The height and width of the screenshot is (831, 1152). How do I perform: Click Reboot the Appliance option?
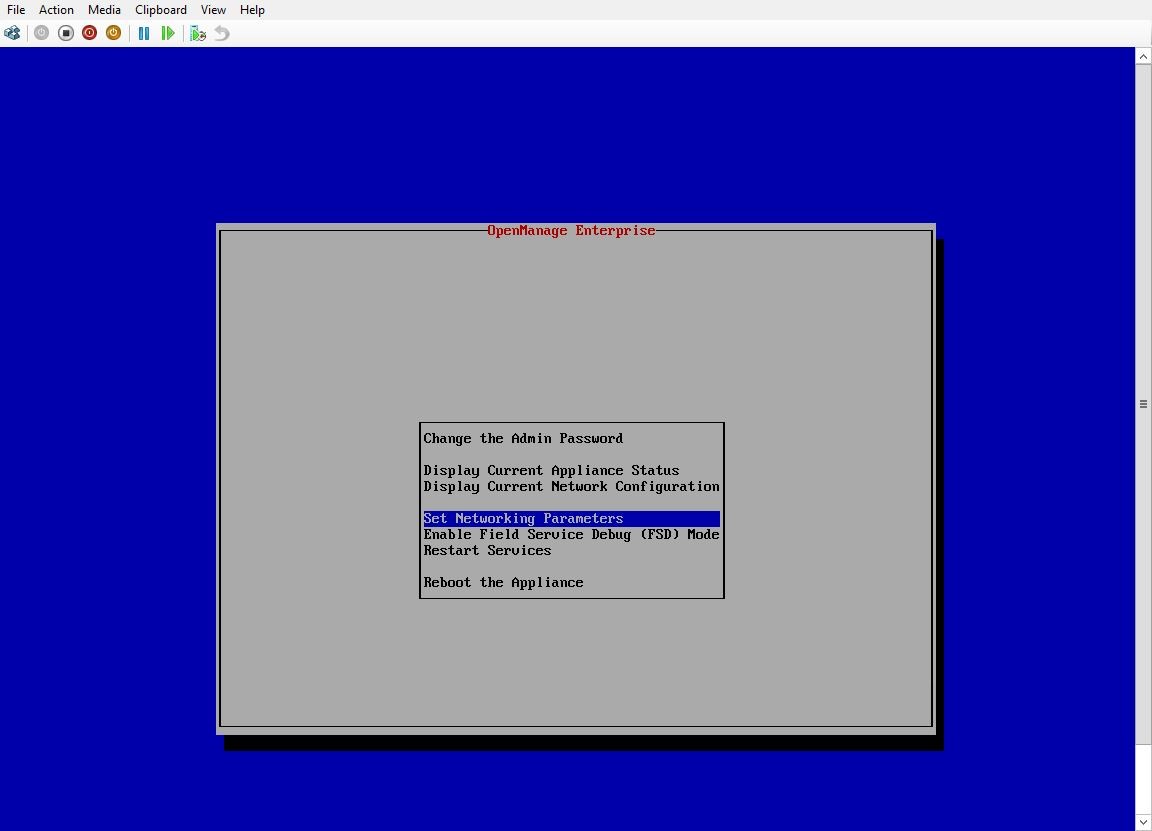pyautogui.click(x=503, y=582)
